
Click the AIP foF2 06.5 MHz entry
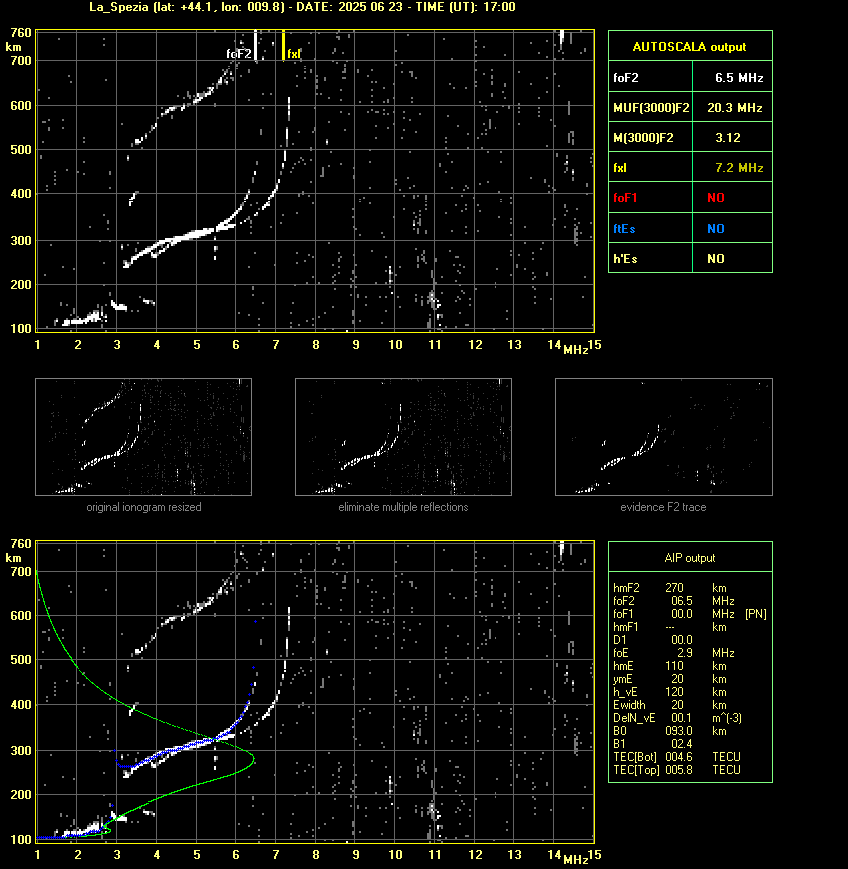coord(673,601)
